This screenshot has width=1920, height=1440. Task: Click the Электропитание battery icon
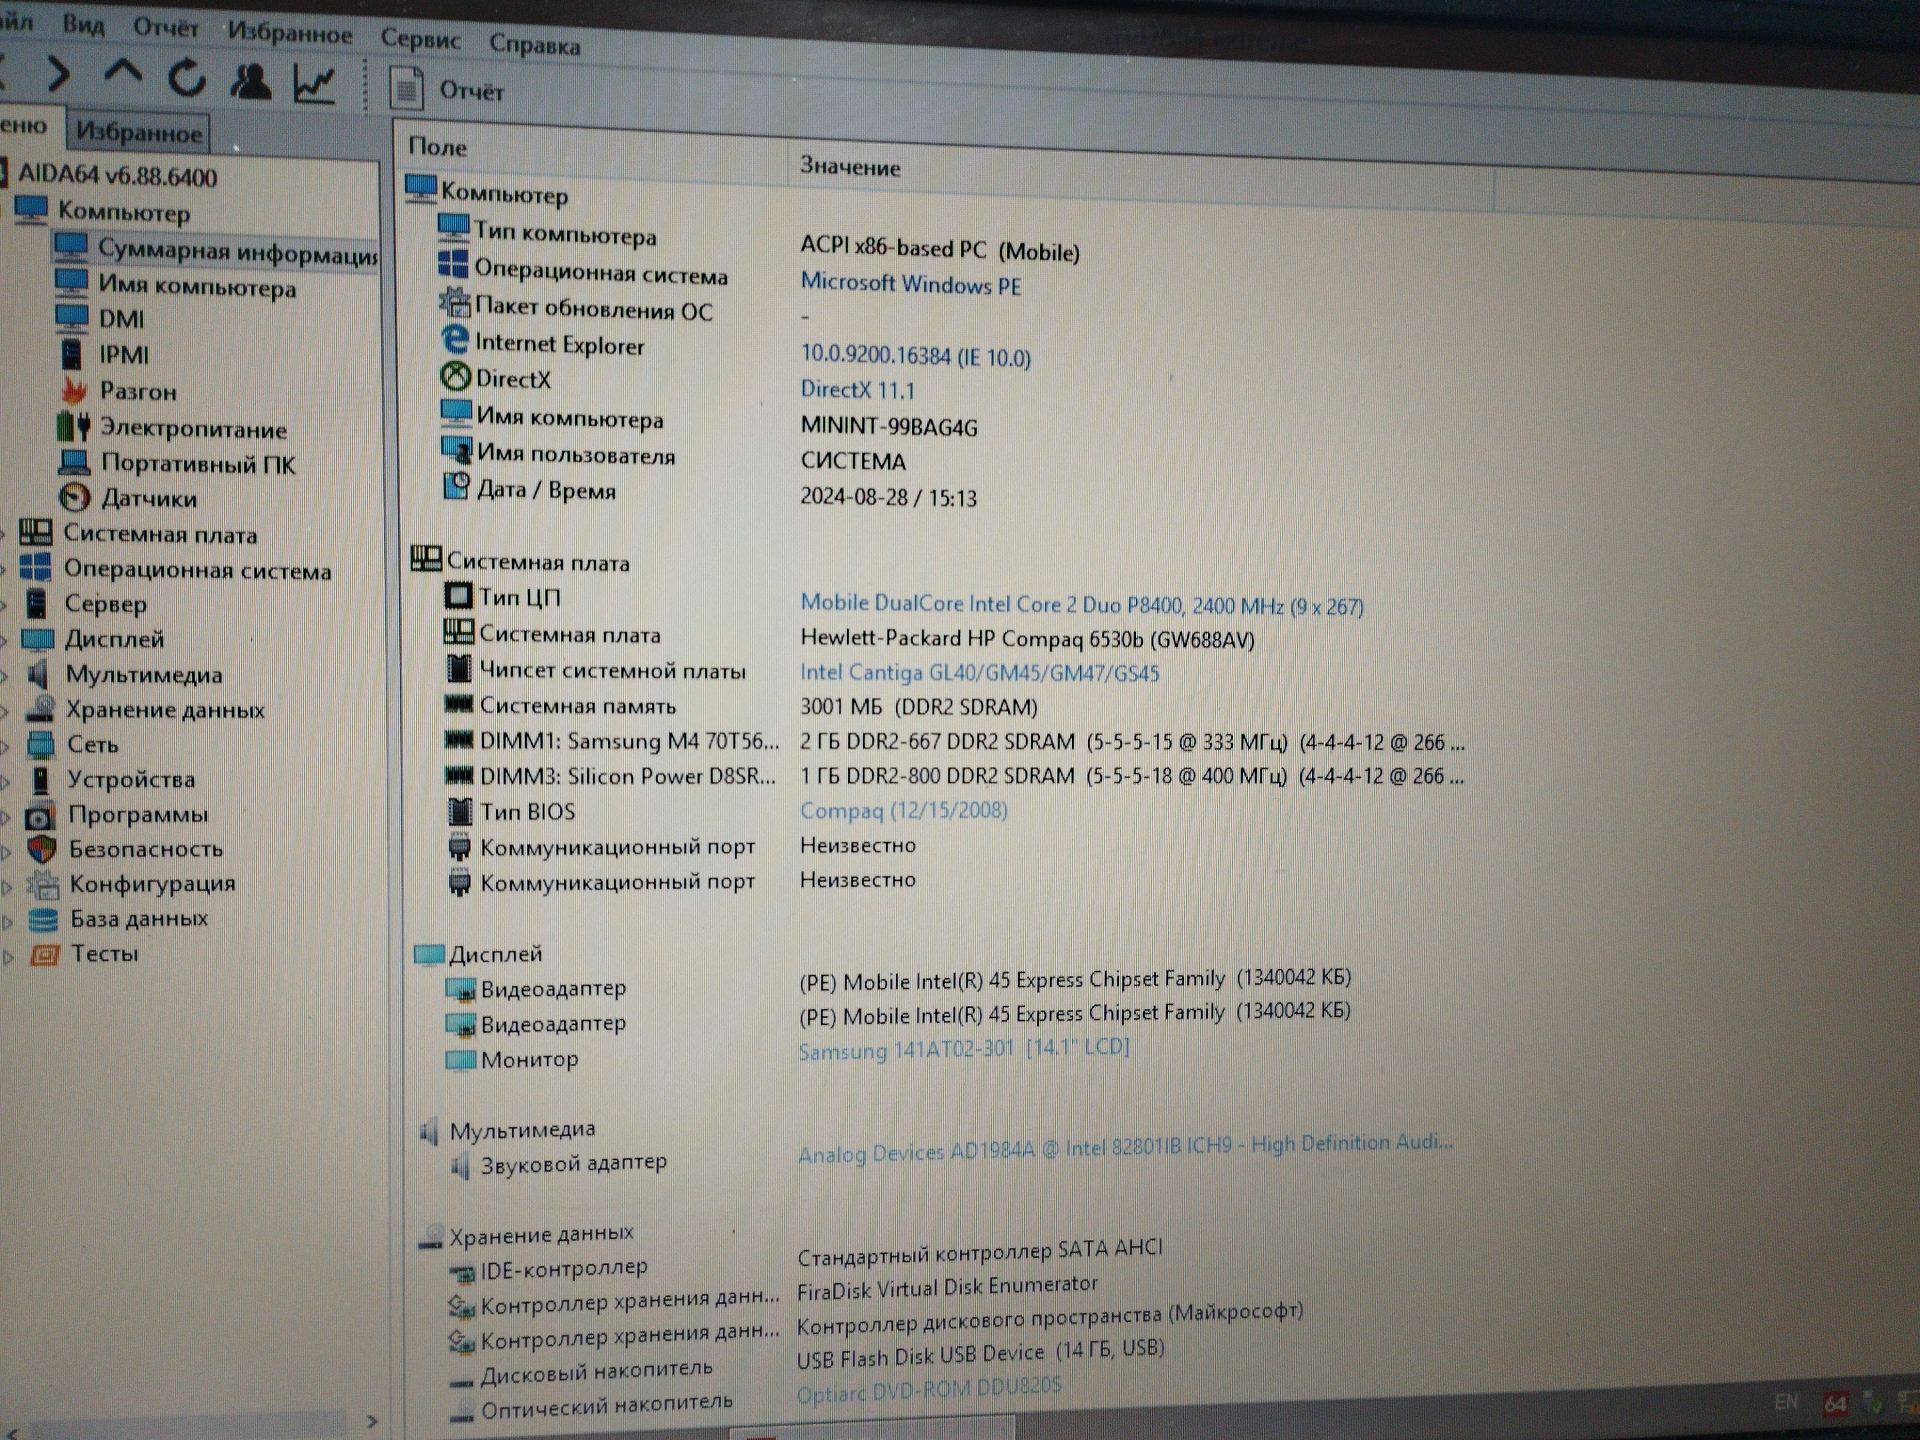73,427
